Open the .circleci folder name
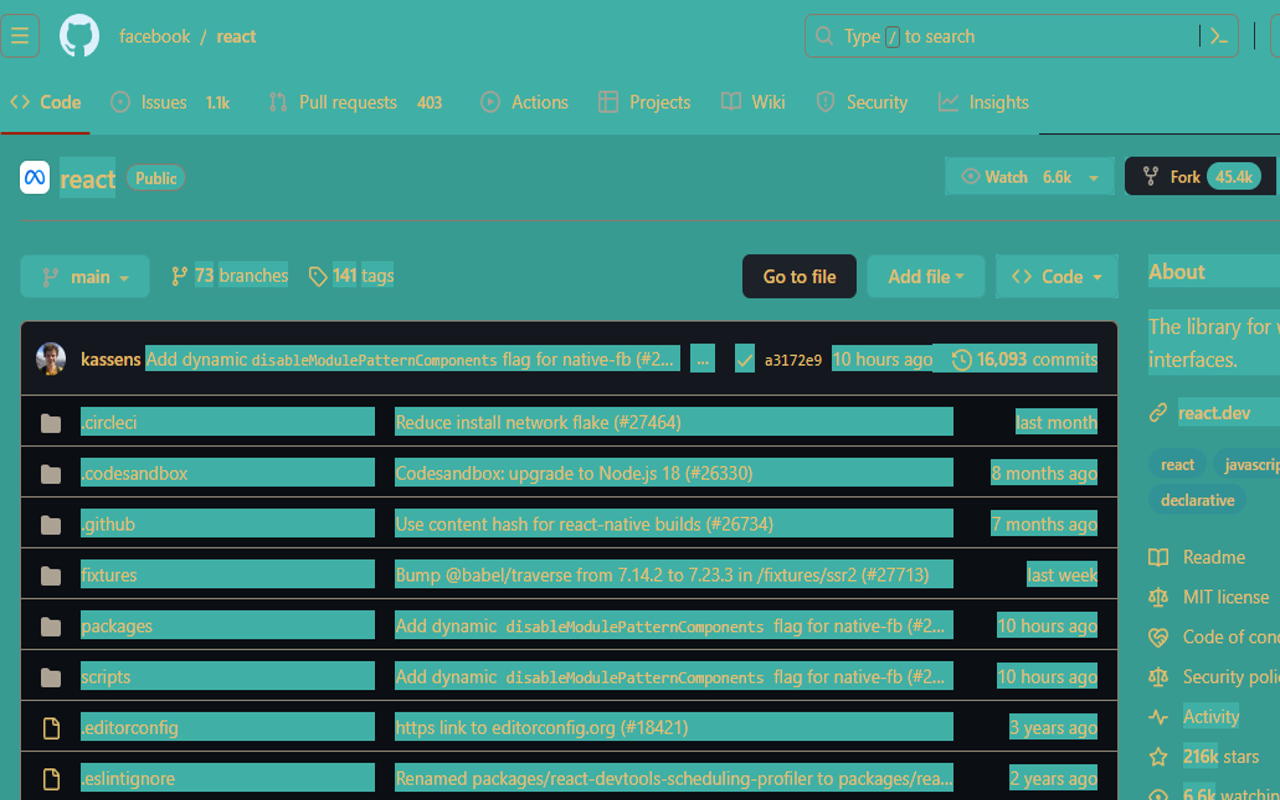This screenshot has width=1280, height=800. tap(109, 423)
